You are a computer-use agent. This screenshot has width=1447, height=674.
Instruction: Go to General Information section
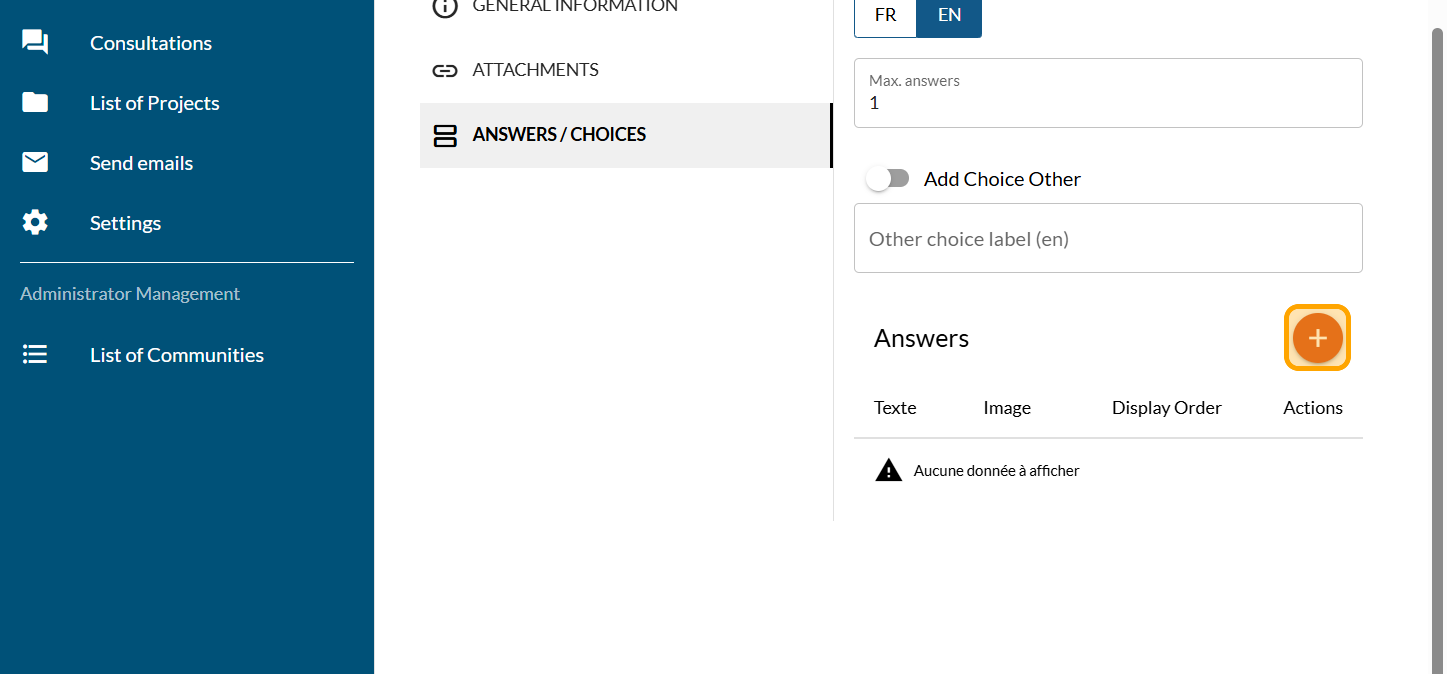[x=574, y=7]
